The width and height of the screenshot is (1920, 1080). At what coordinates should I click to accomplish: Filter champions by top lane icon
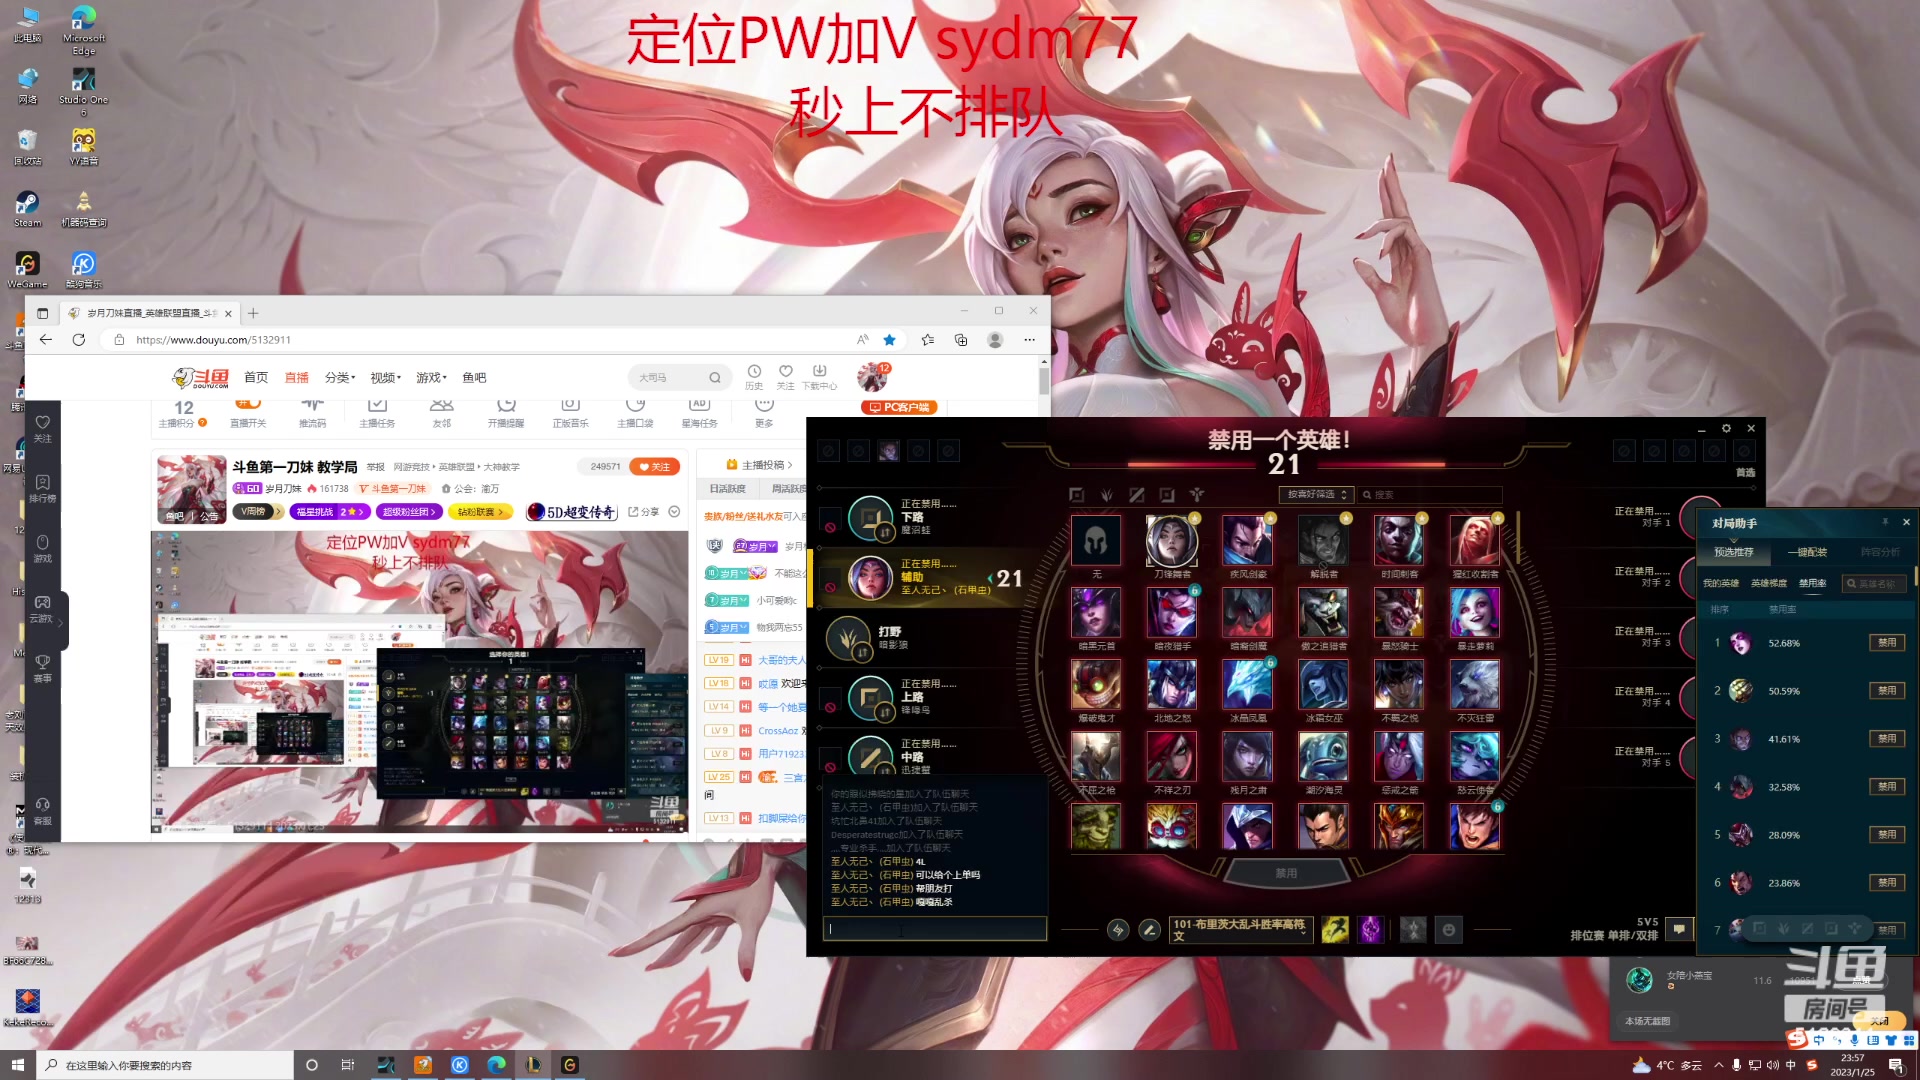1076,495
